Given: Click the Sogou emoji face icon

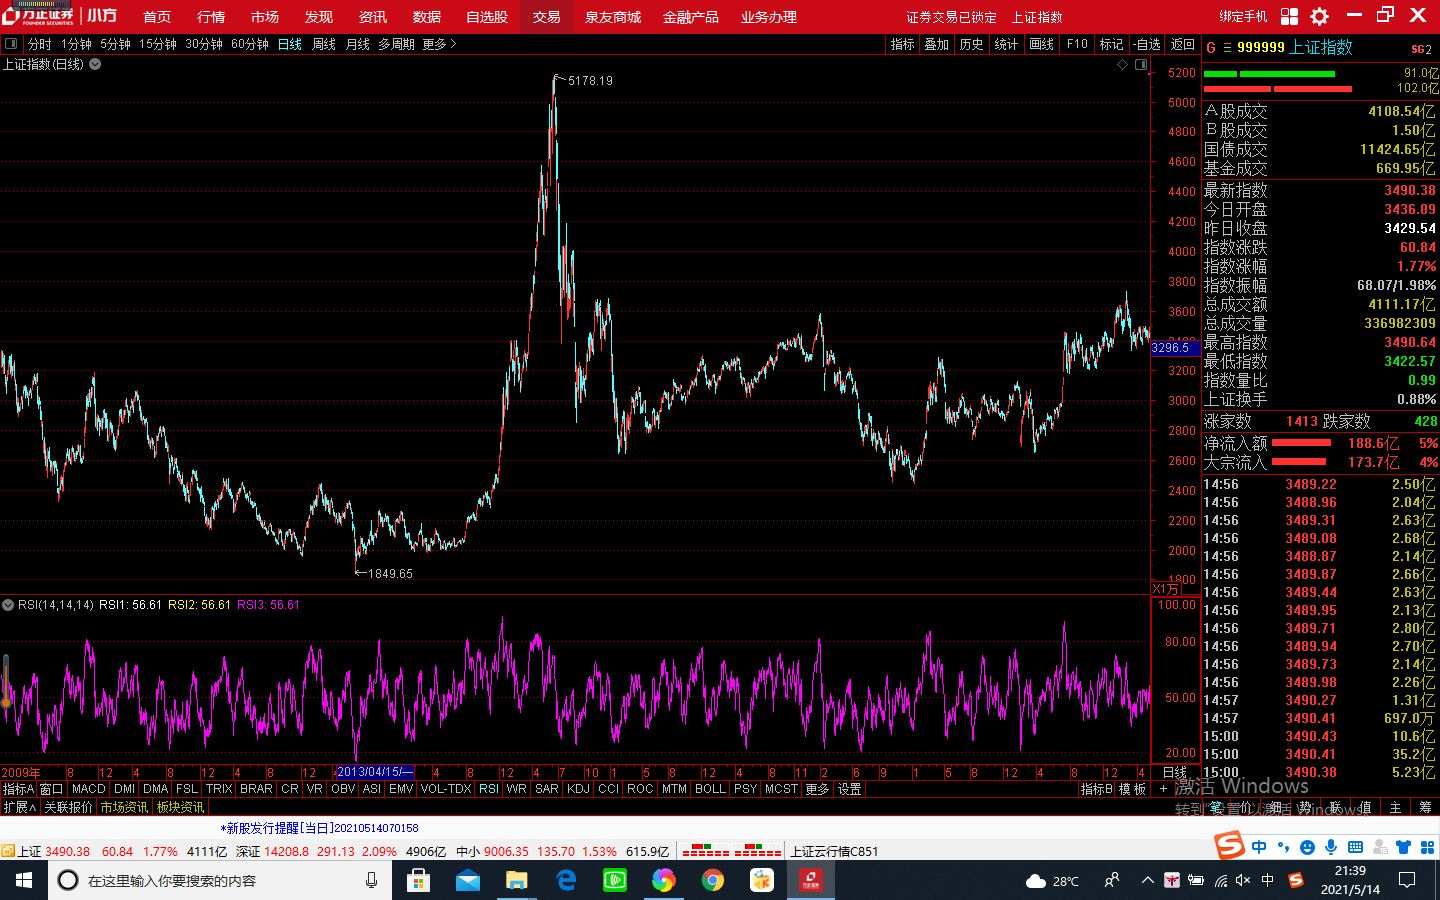Looking at the screenshot, I should tap(1307, 847).
